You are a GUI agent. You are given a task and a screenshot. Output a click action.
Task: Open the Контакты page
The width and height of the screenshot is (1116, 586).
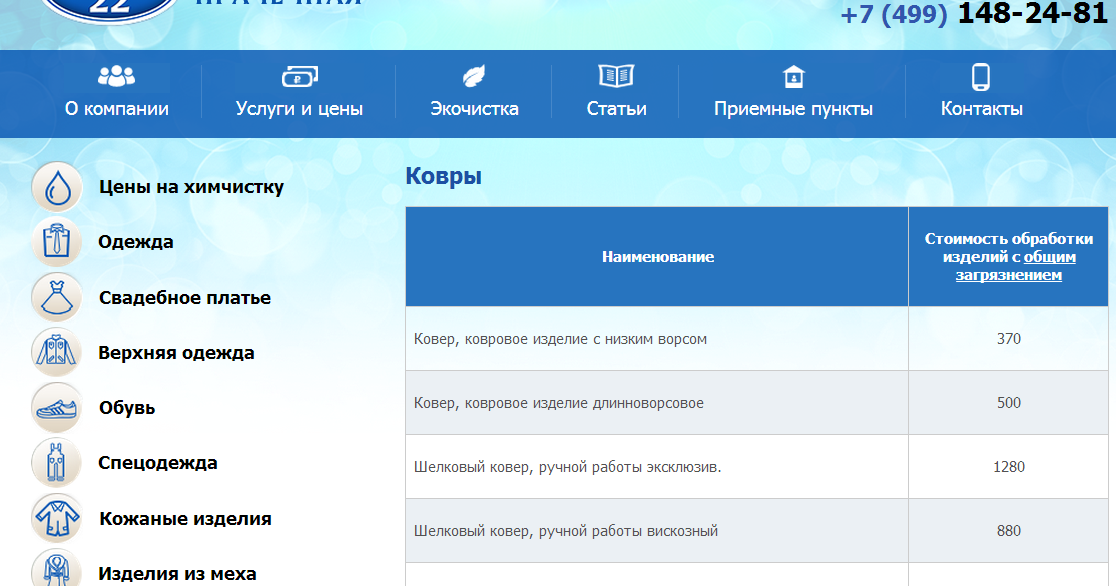pyautogui.click(x=981, y=109)
